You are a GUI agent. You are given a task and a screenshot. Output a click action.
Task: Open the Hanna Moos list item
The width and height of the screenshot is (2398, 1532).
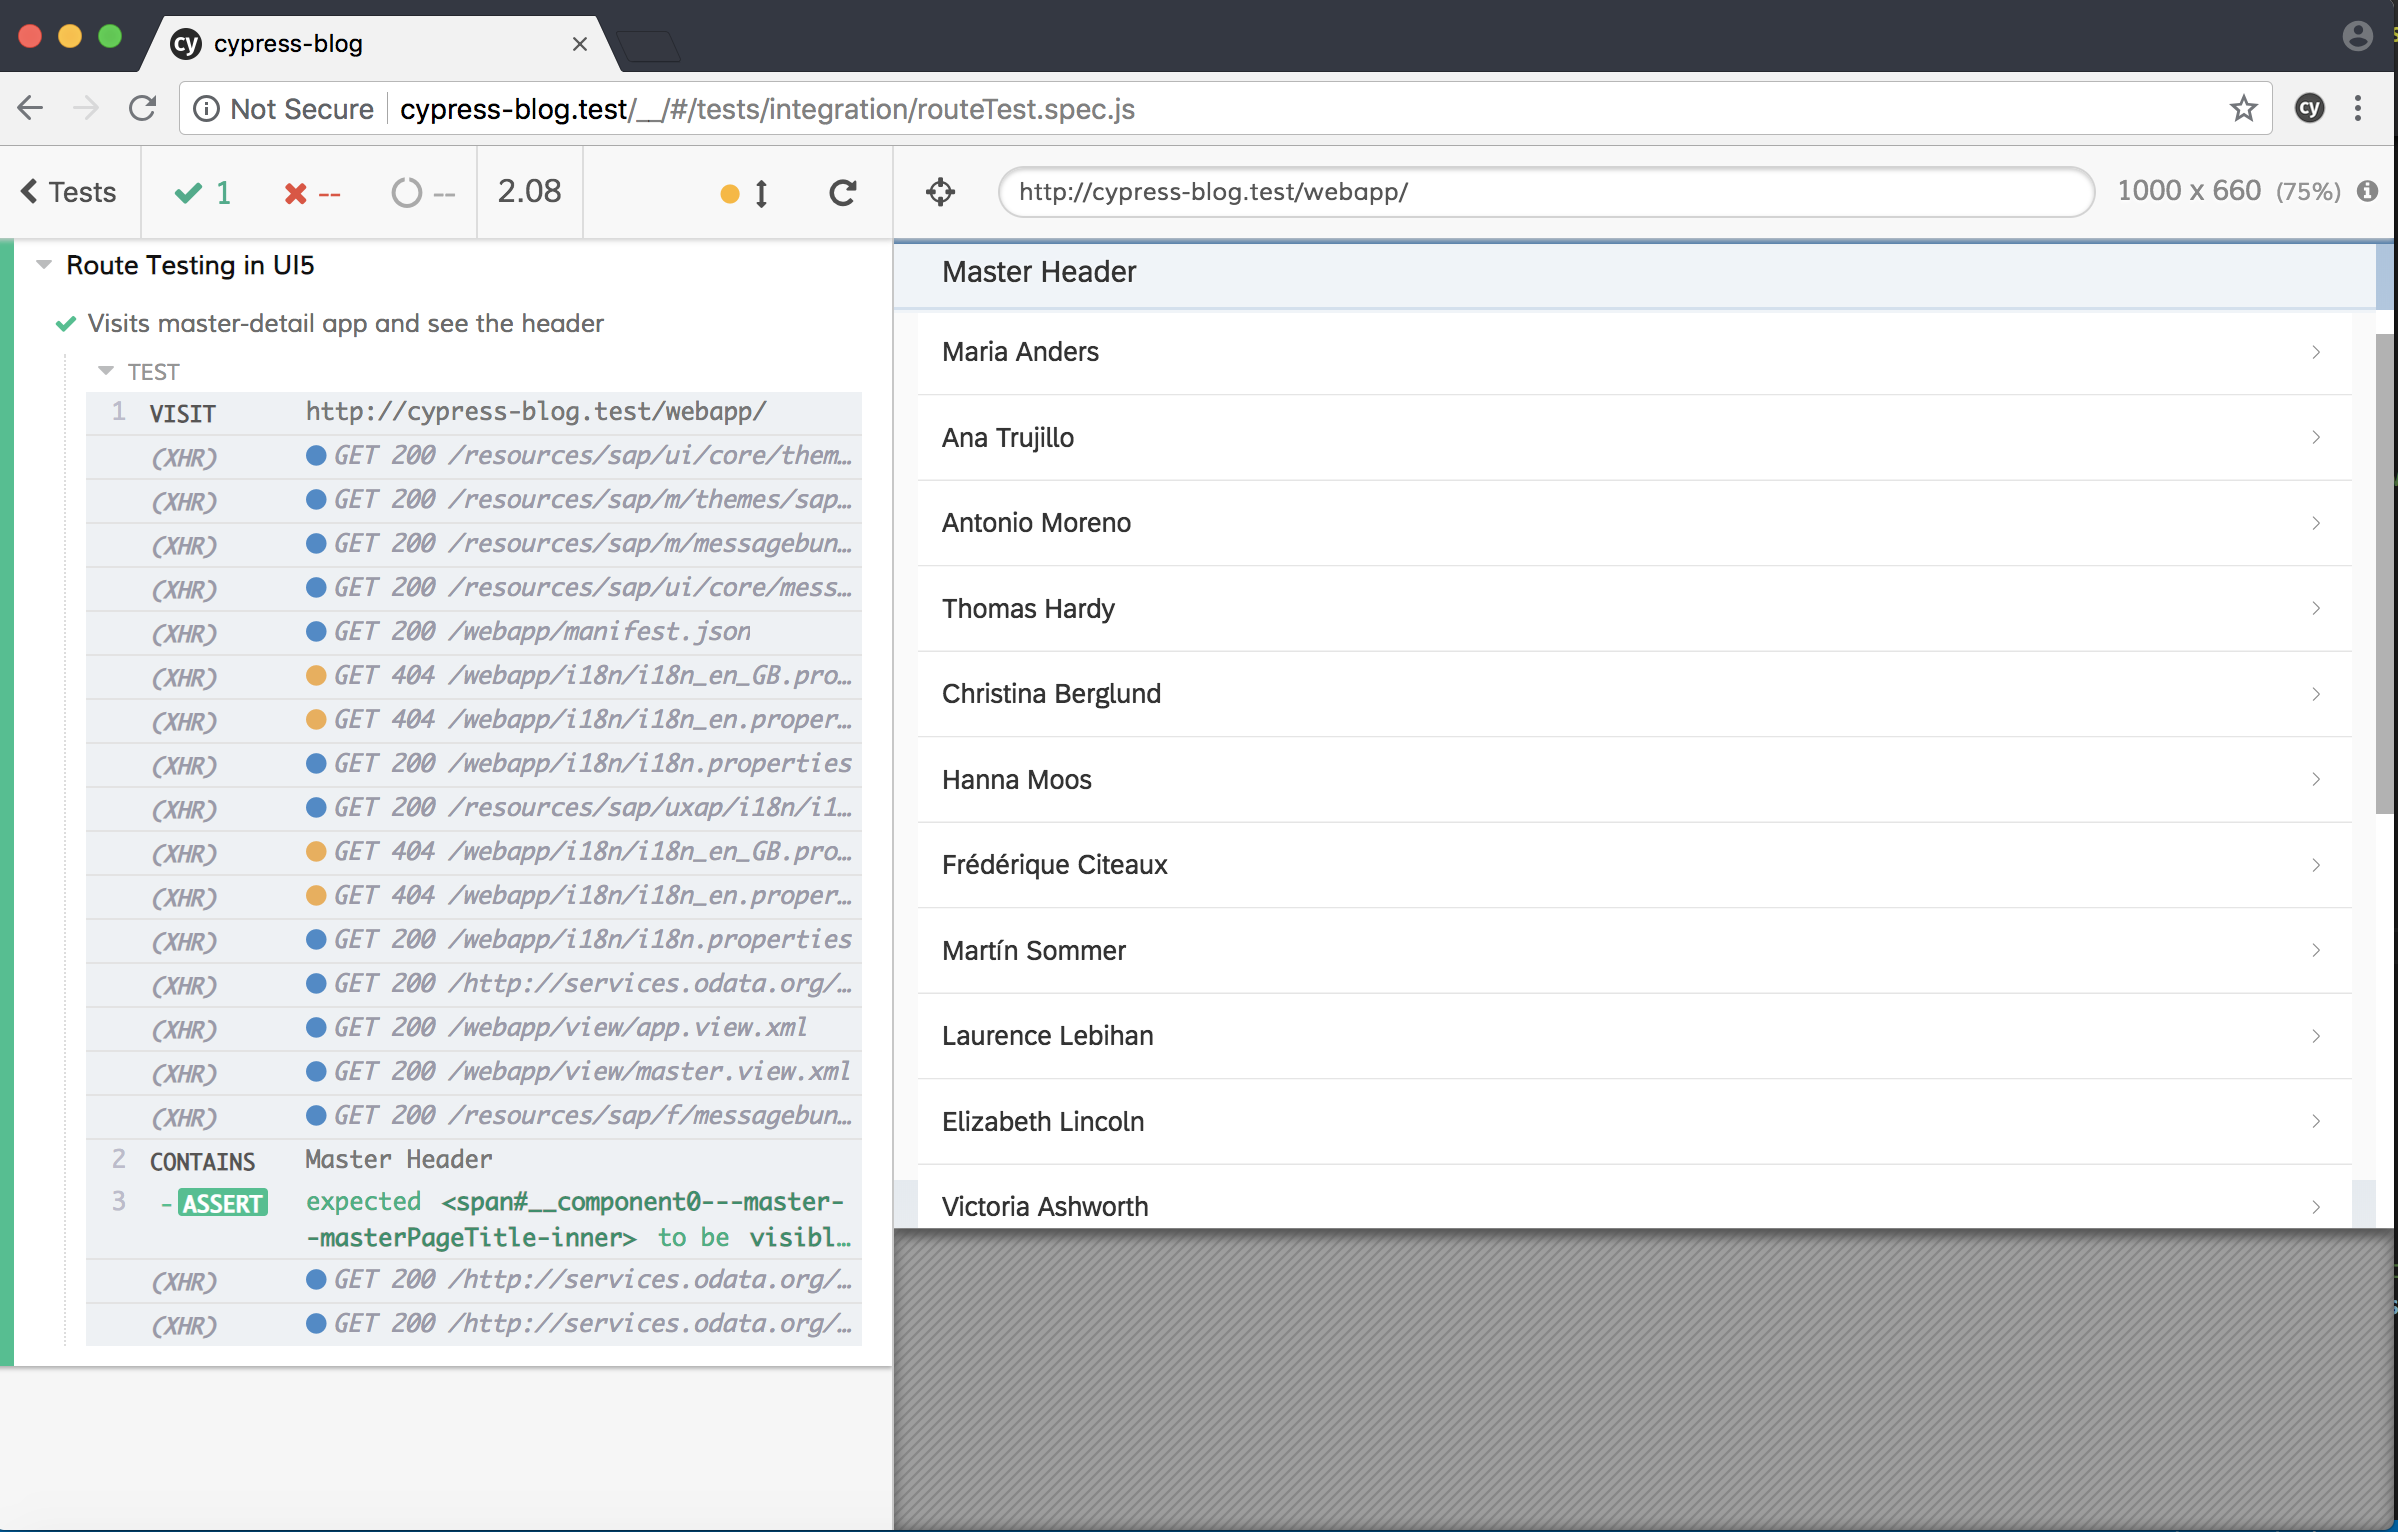point(1634,780)
